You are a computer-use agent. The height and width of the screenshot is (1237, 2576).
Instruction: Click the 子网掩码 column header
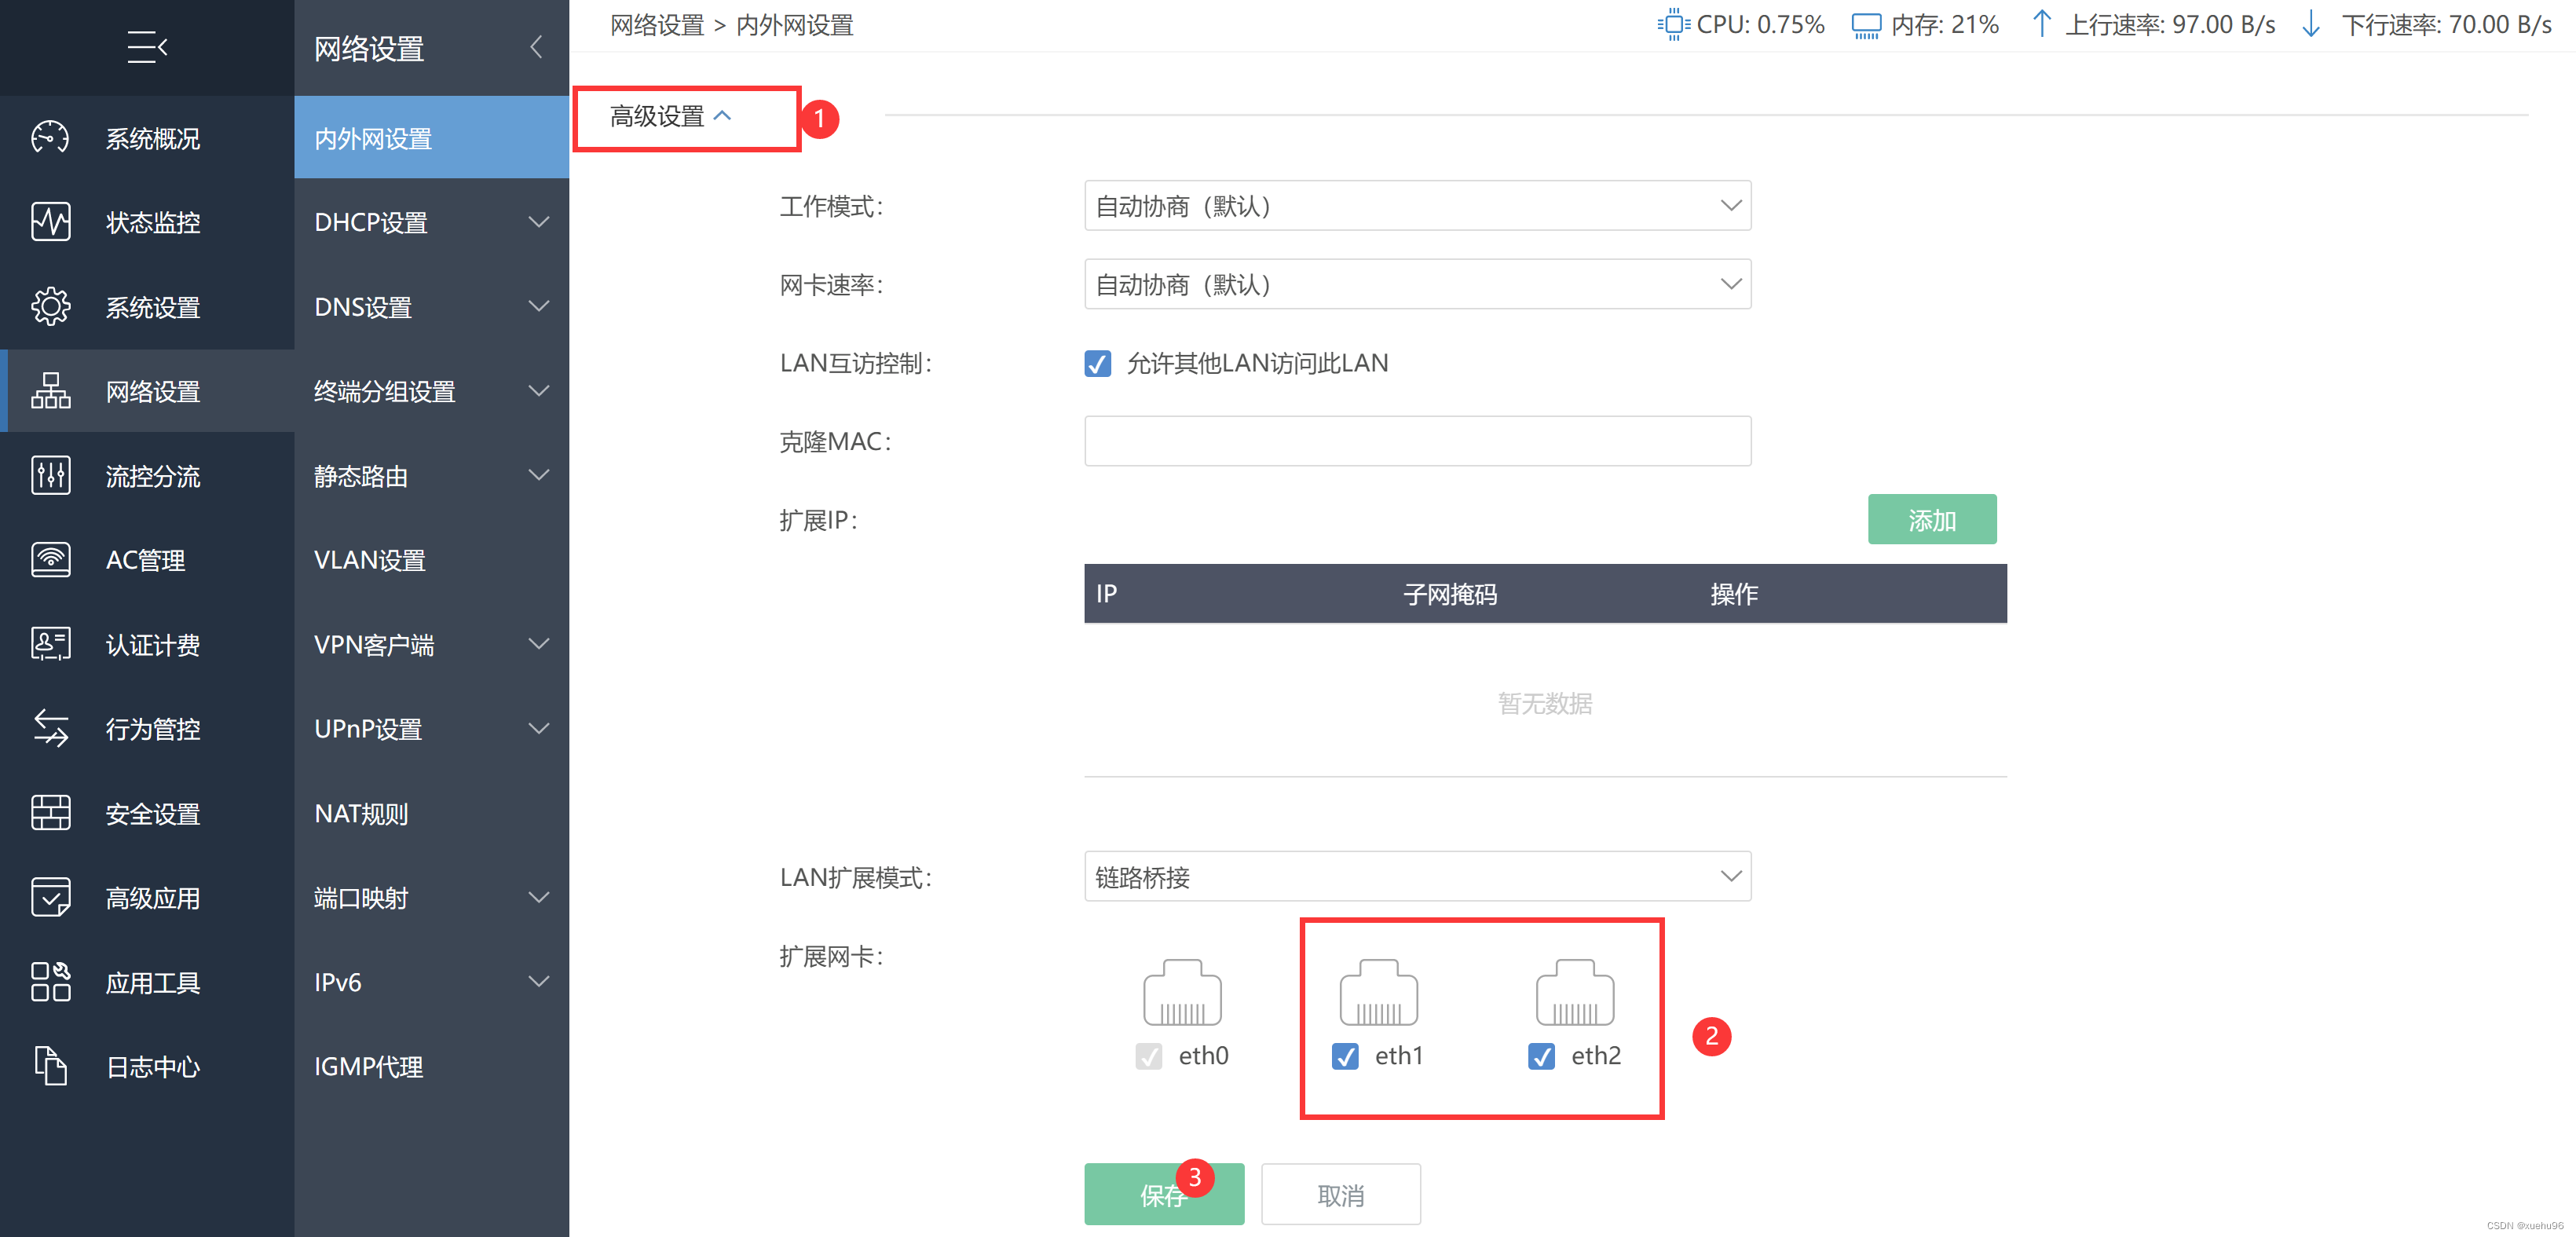[1449, 594]
